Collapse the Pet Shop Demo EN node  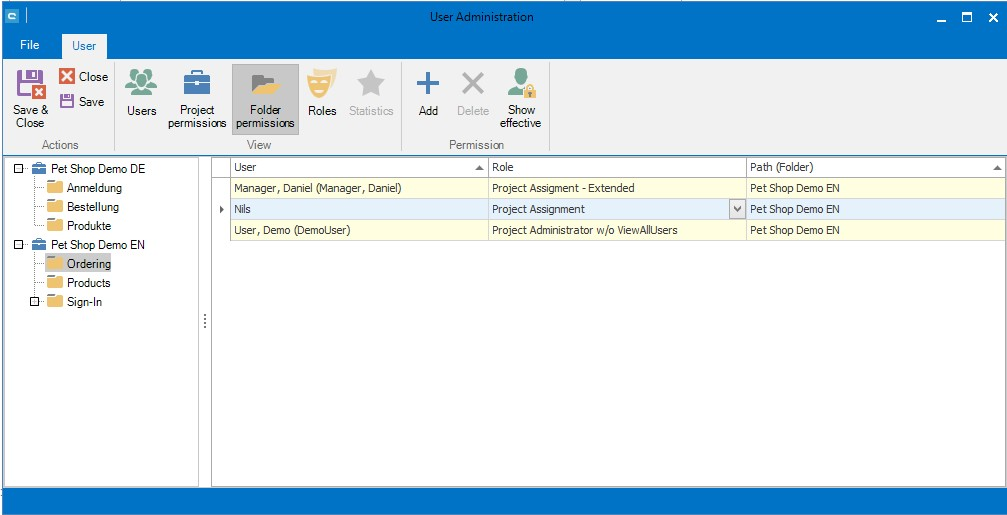click(19, 245)
